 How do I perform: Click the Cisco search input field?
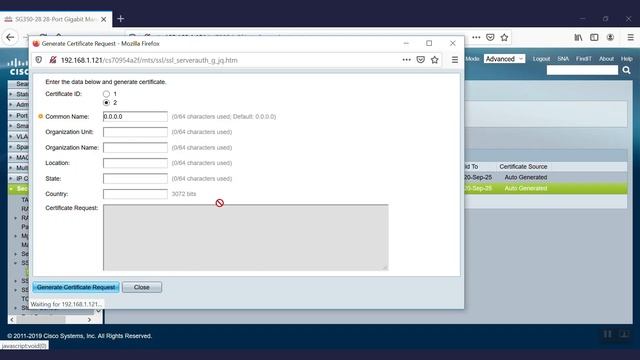point(582,70)
